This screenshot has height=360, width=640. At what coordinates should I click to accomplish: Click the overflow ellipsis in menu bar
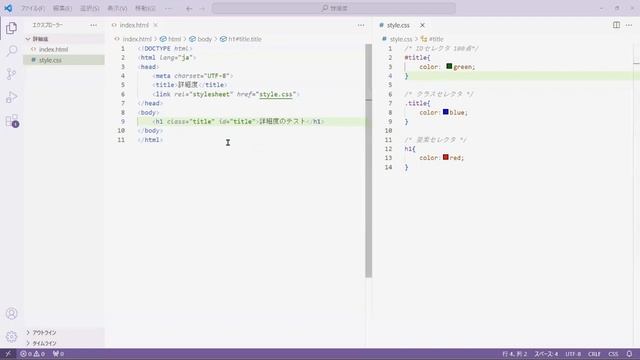point(168,8)
